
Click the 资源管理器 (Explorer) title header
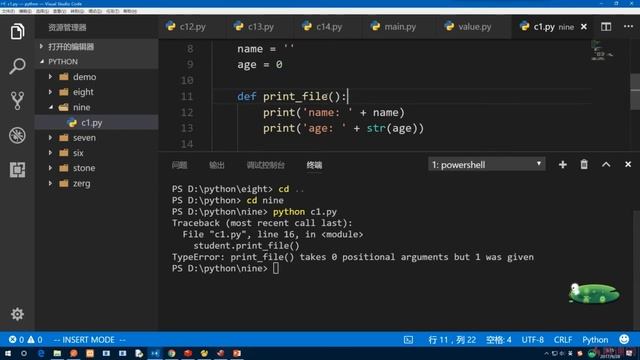[x=67, y=27]
